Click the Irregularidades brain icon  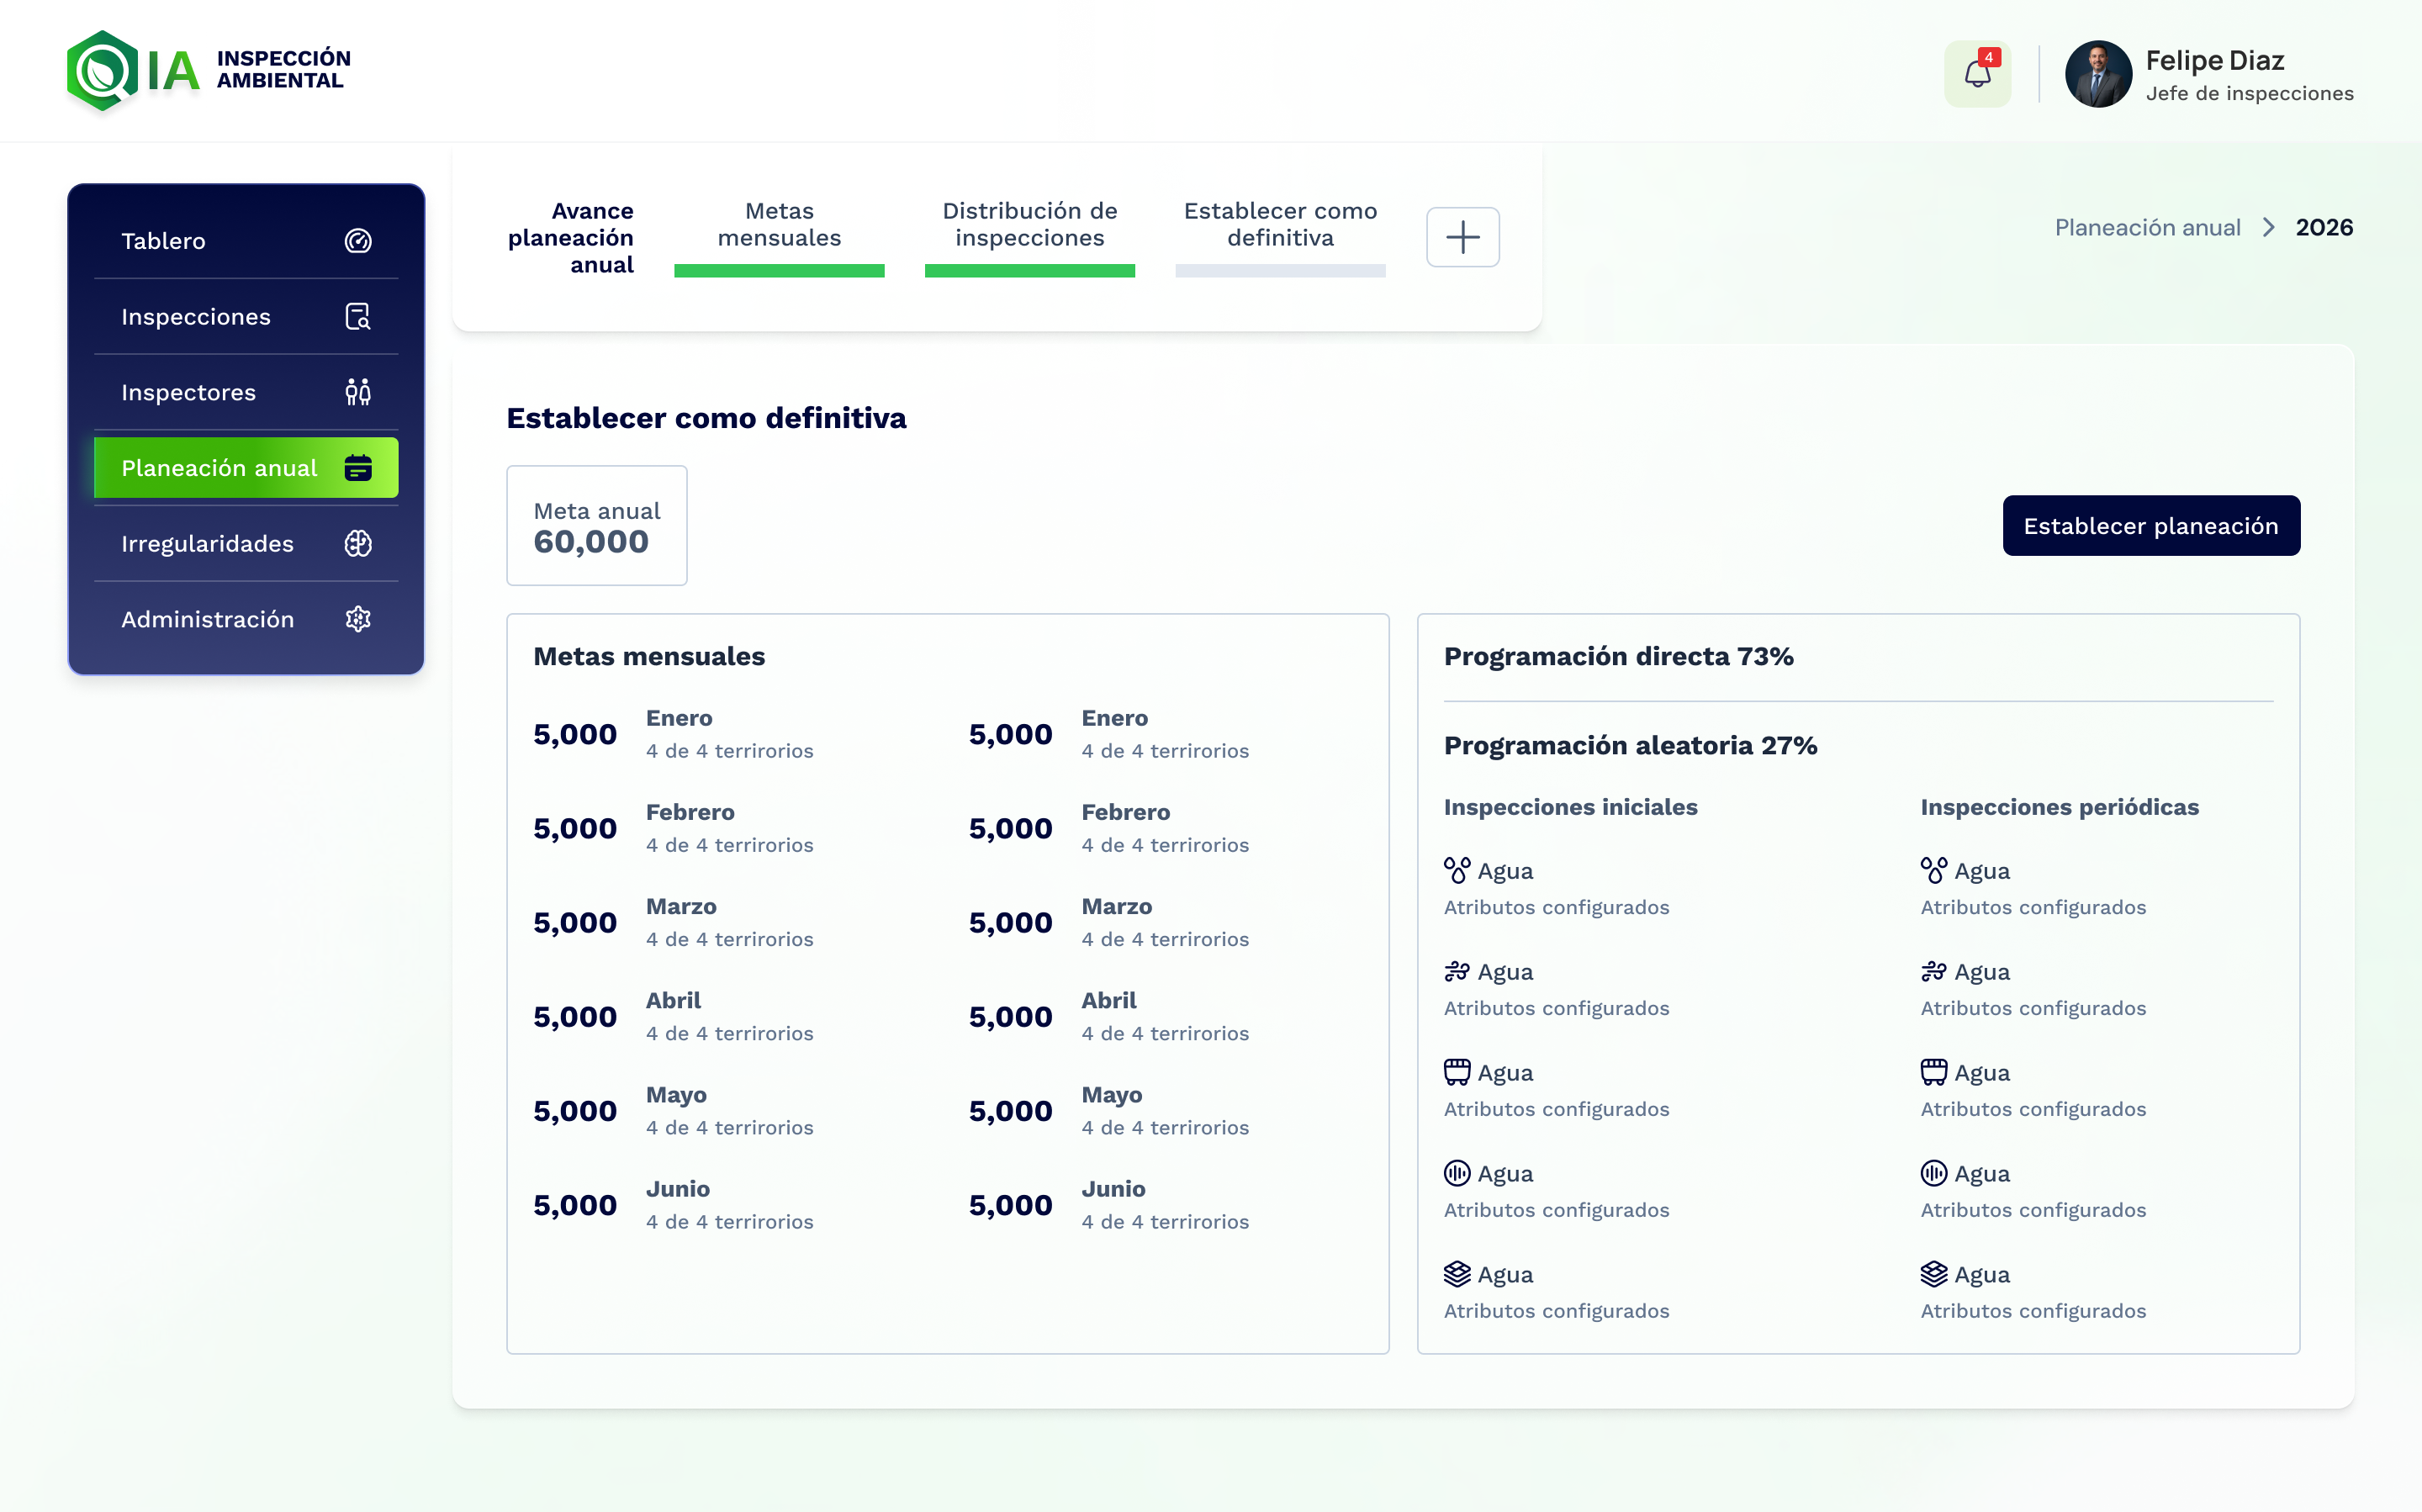[358, 544]
